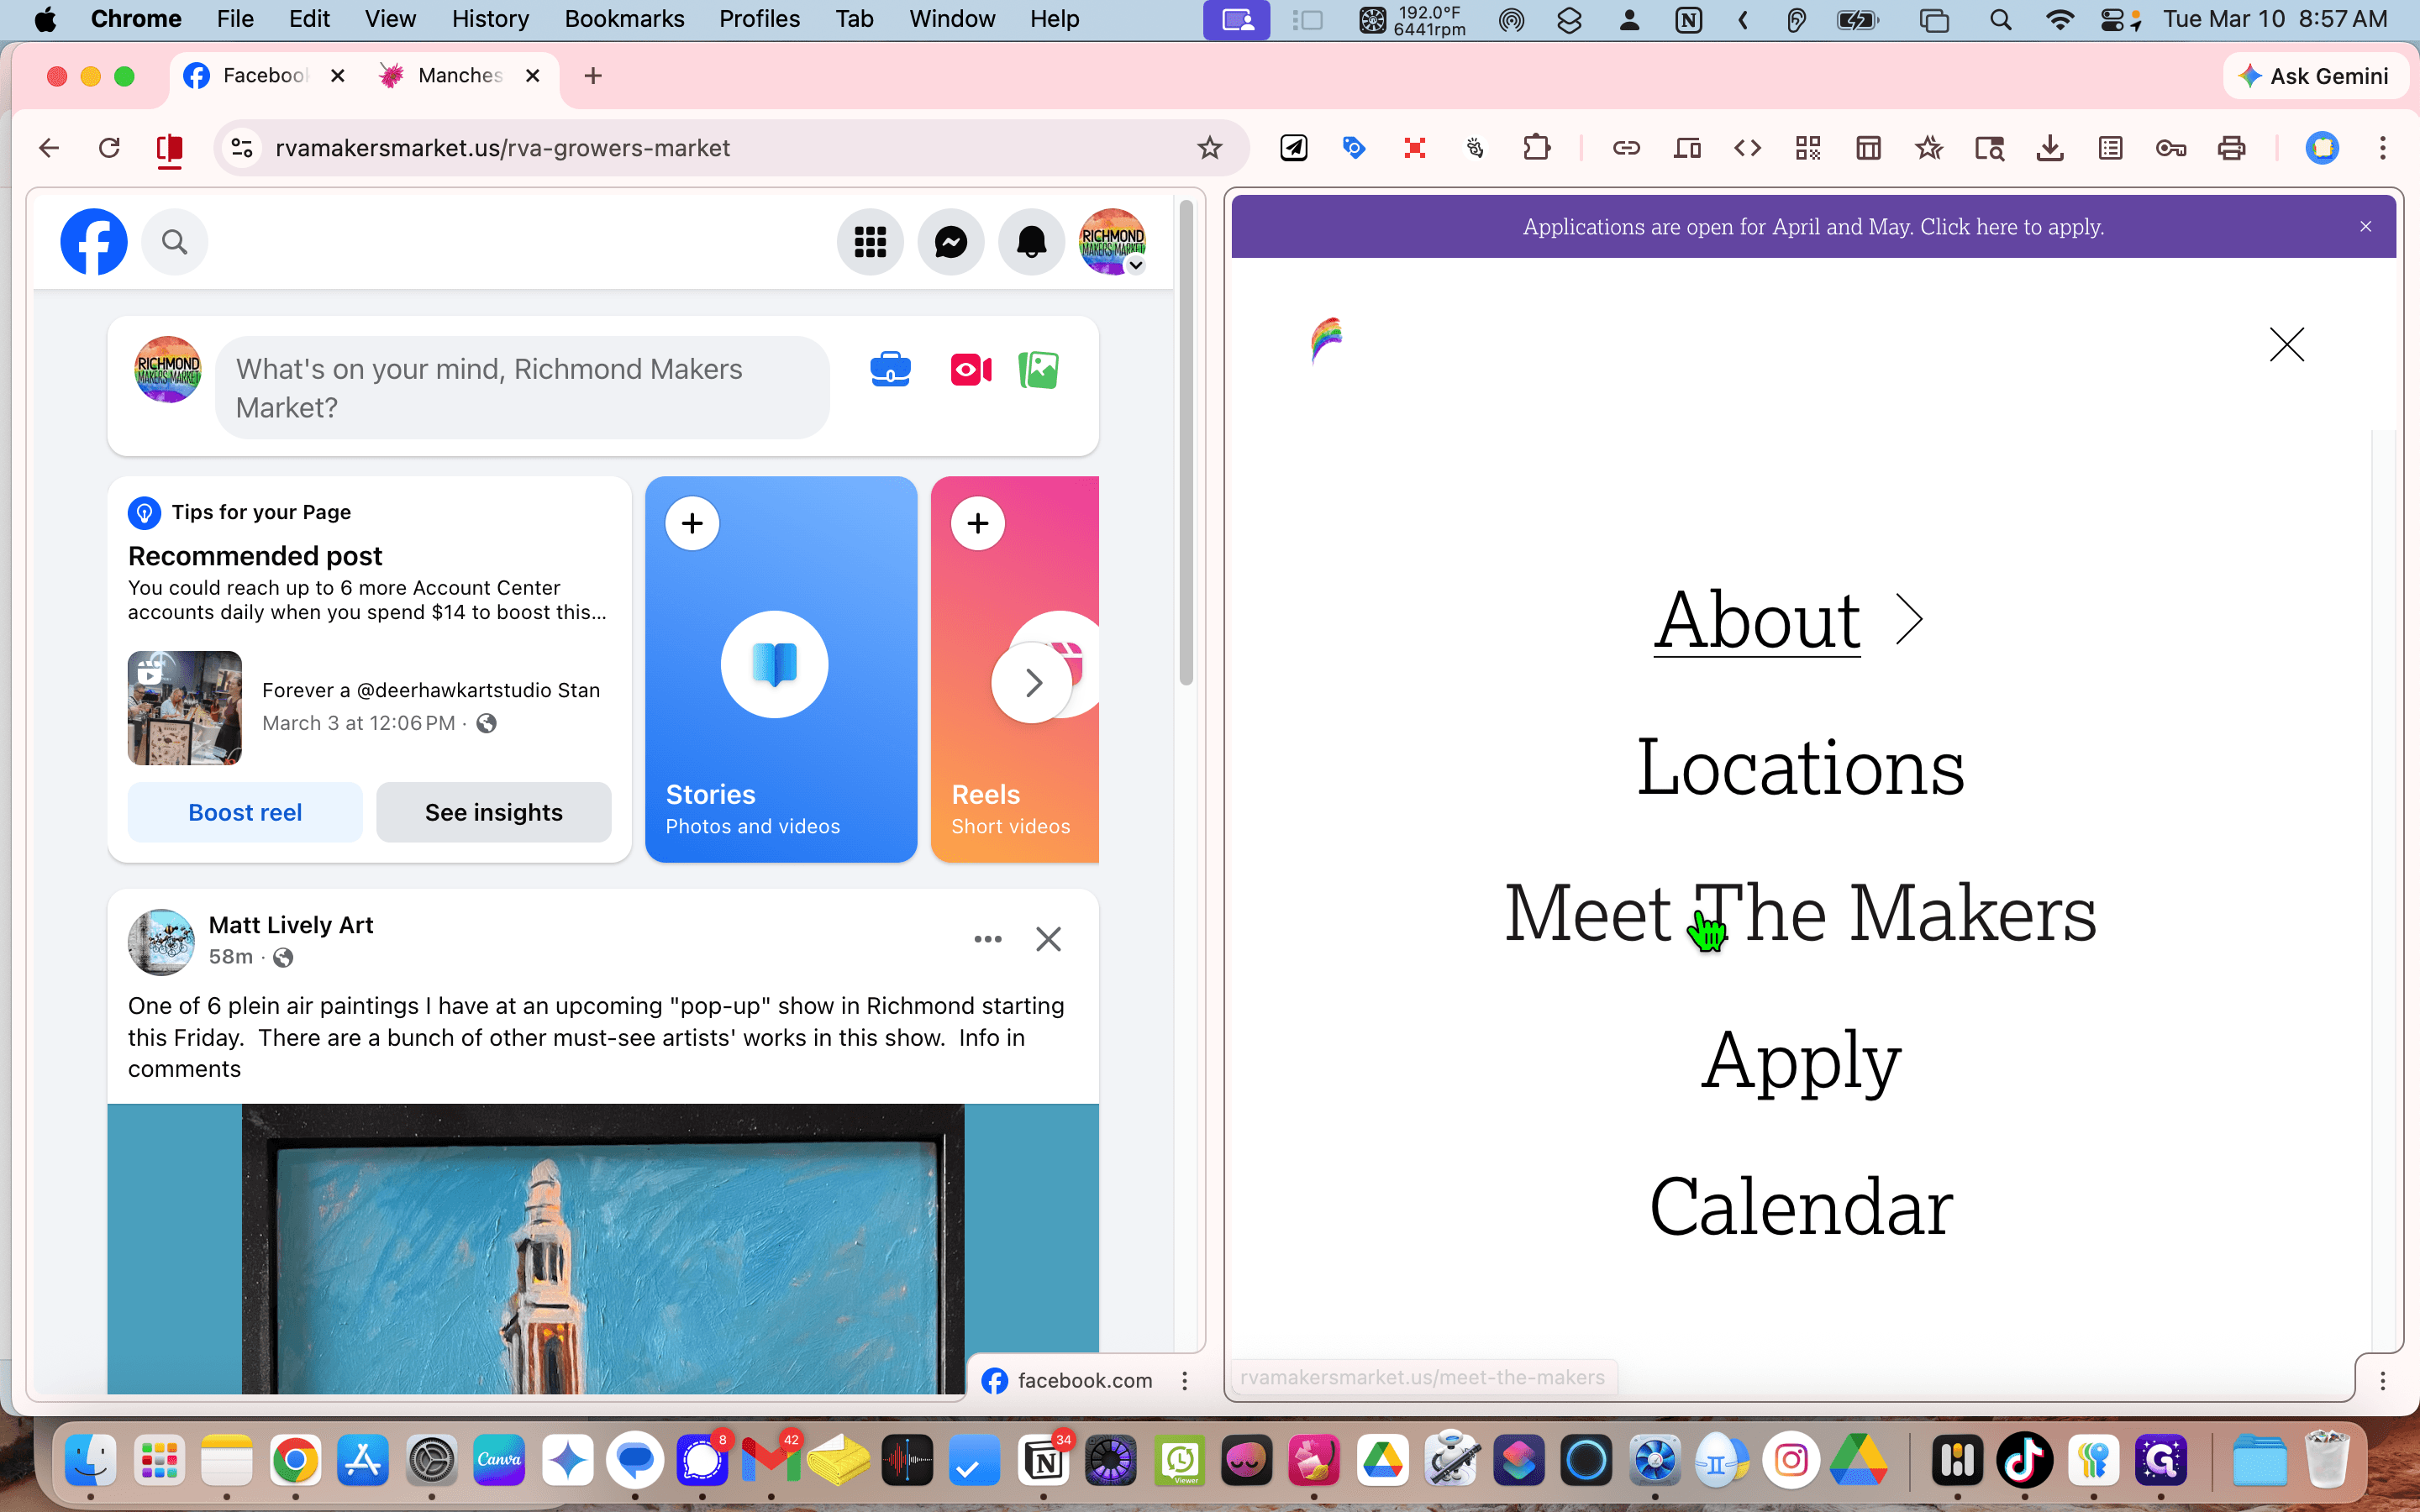The image size is (2420, 1512).
Task: Switch to the Manchester tab
Action: pos(460,75)
